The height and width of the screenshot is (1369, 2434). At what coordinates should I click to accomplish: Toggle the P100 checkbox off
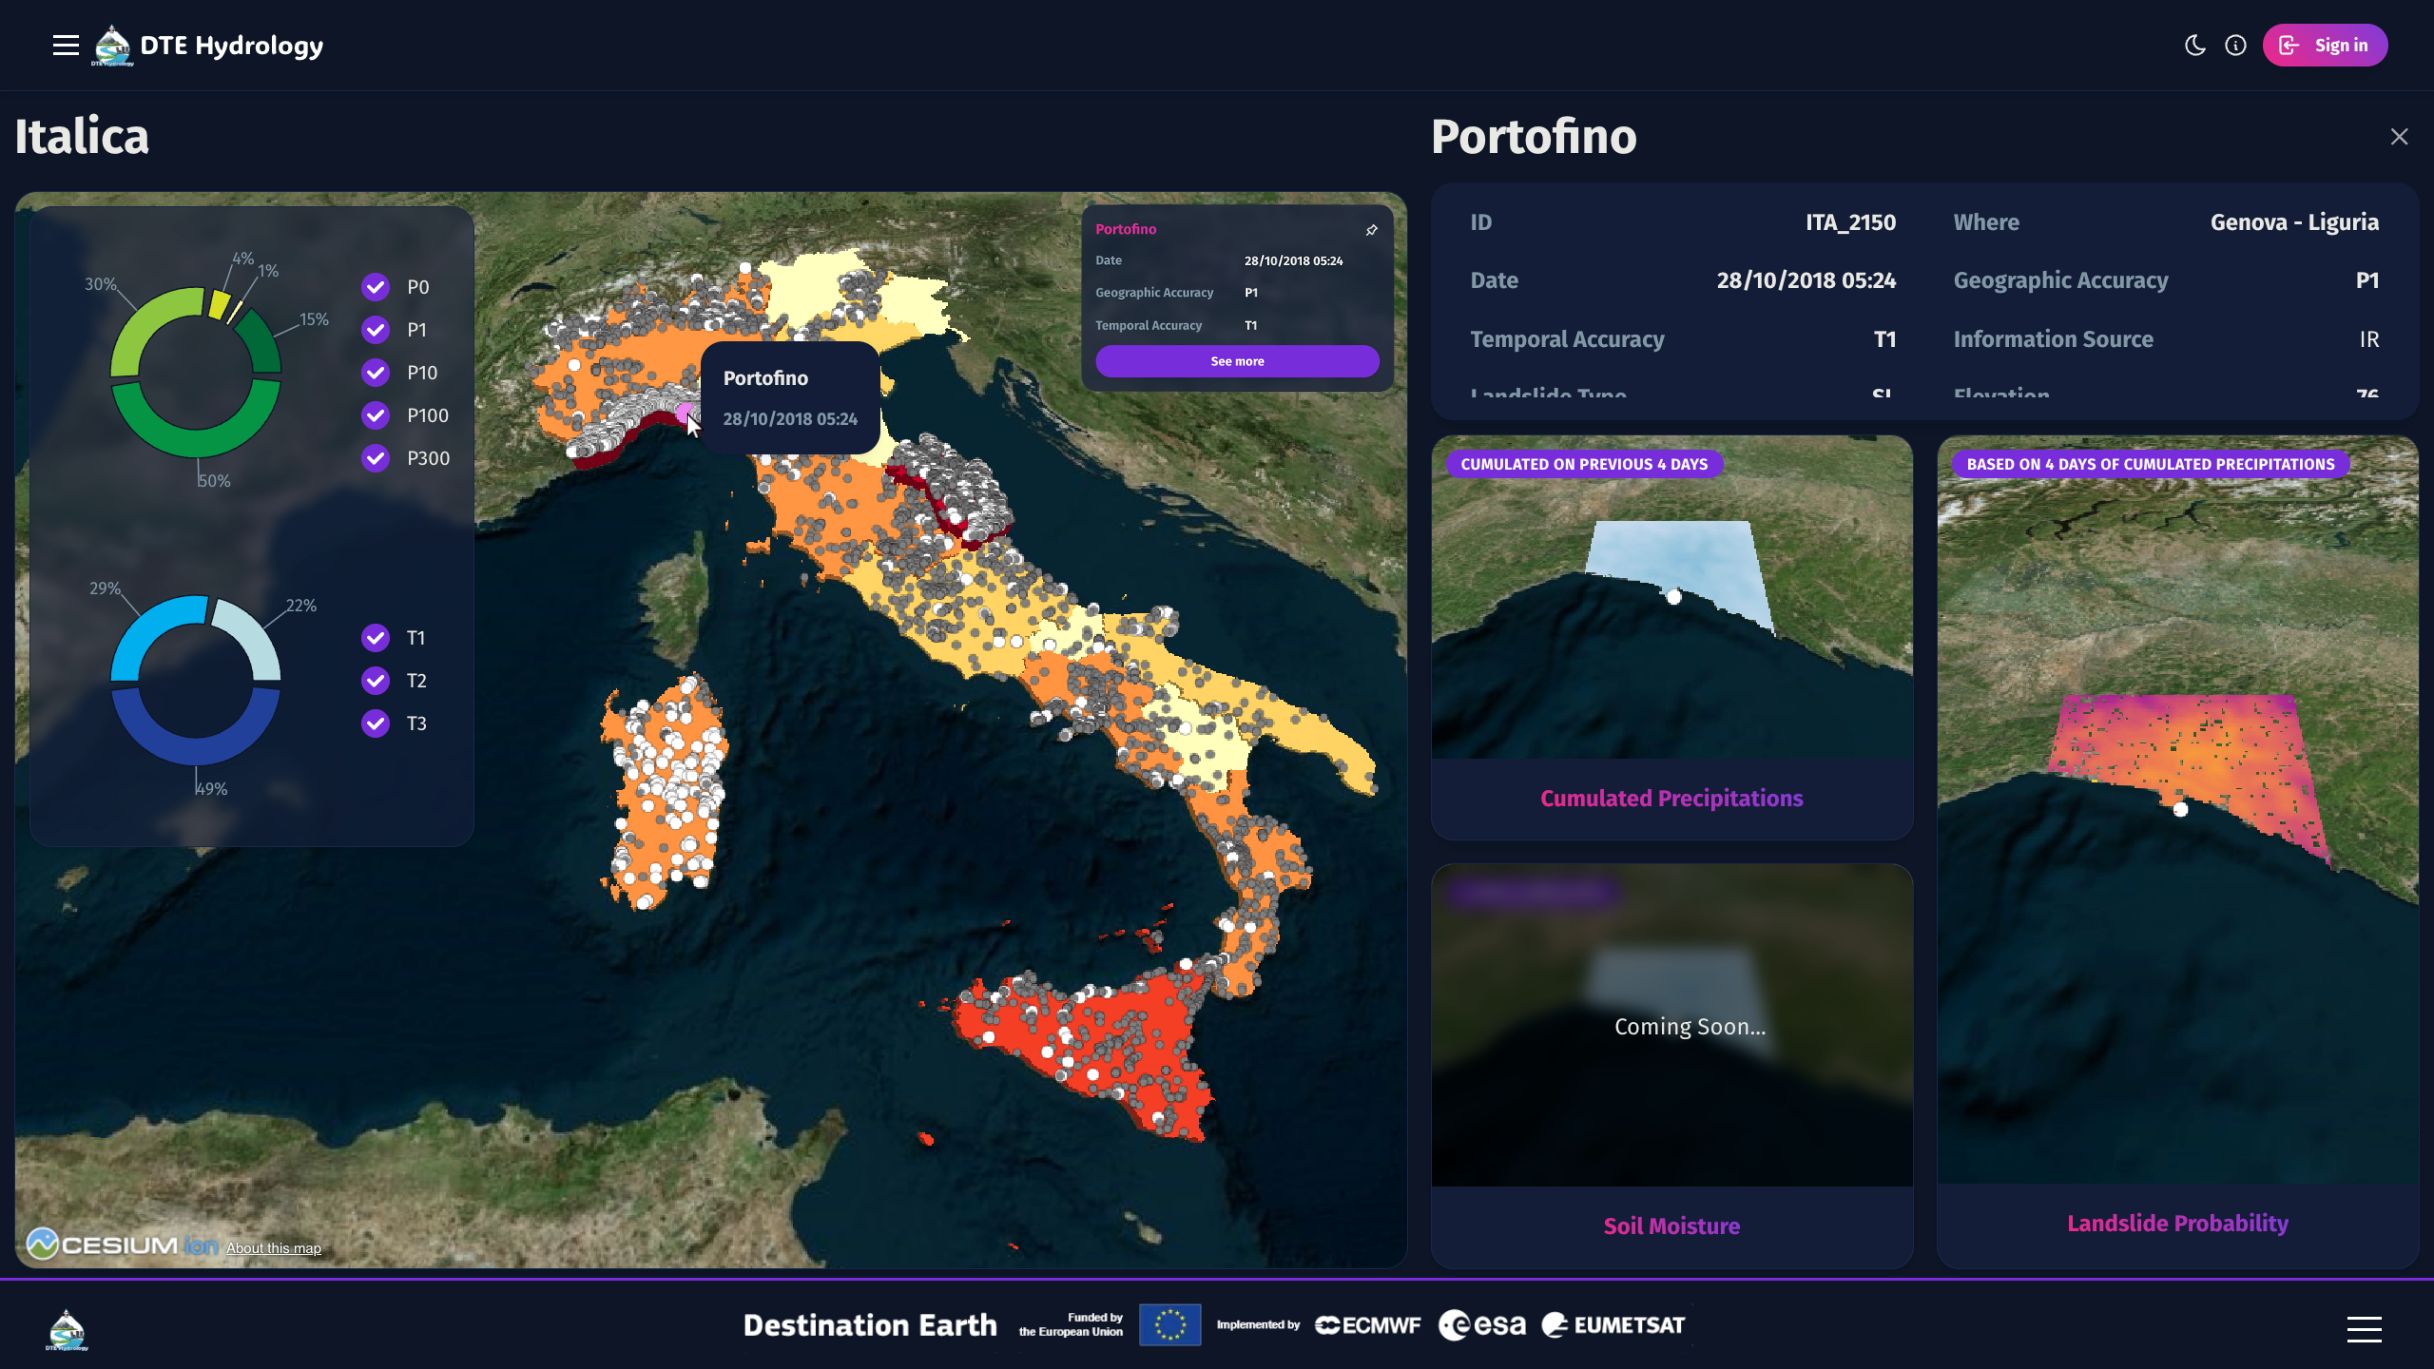click(x=375, y=415)
